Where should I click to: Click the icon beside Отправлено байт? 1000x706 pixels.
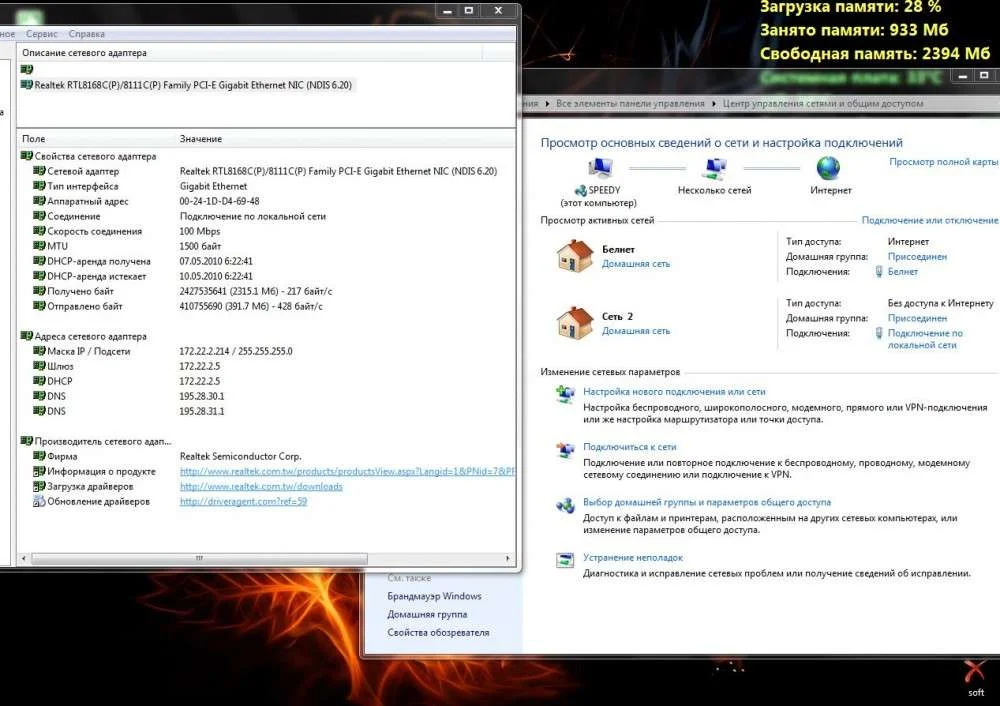(x=40, y=305)
